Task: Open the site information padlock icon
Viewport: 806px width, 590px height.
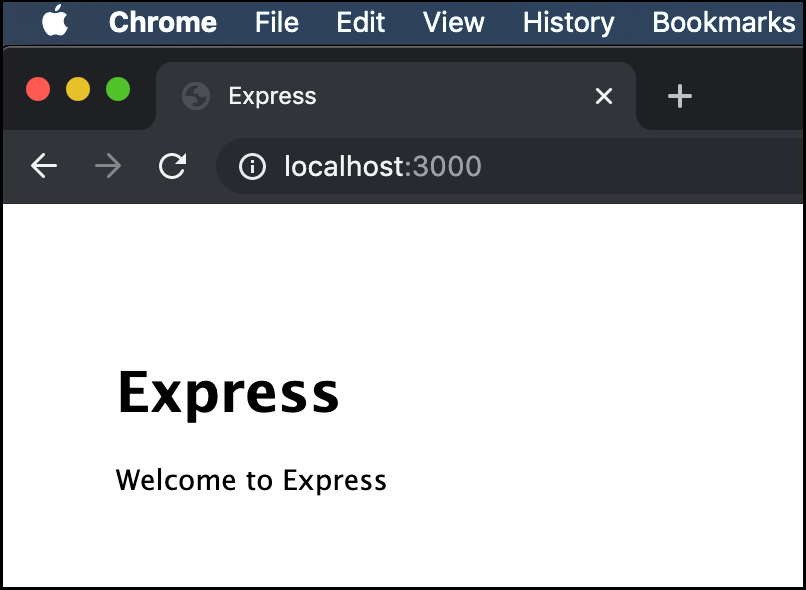Action: (251, 166)
